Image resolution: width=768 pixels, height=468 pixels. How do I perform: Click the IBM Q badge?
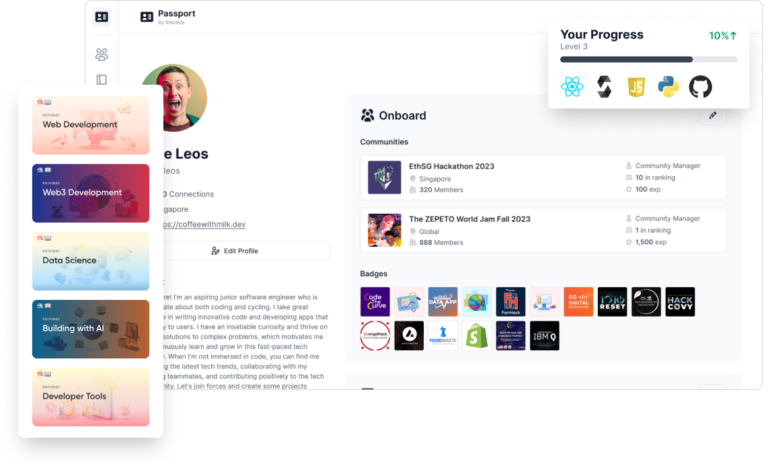point(544,336)
